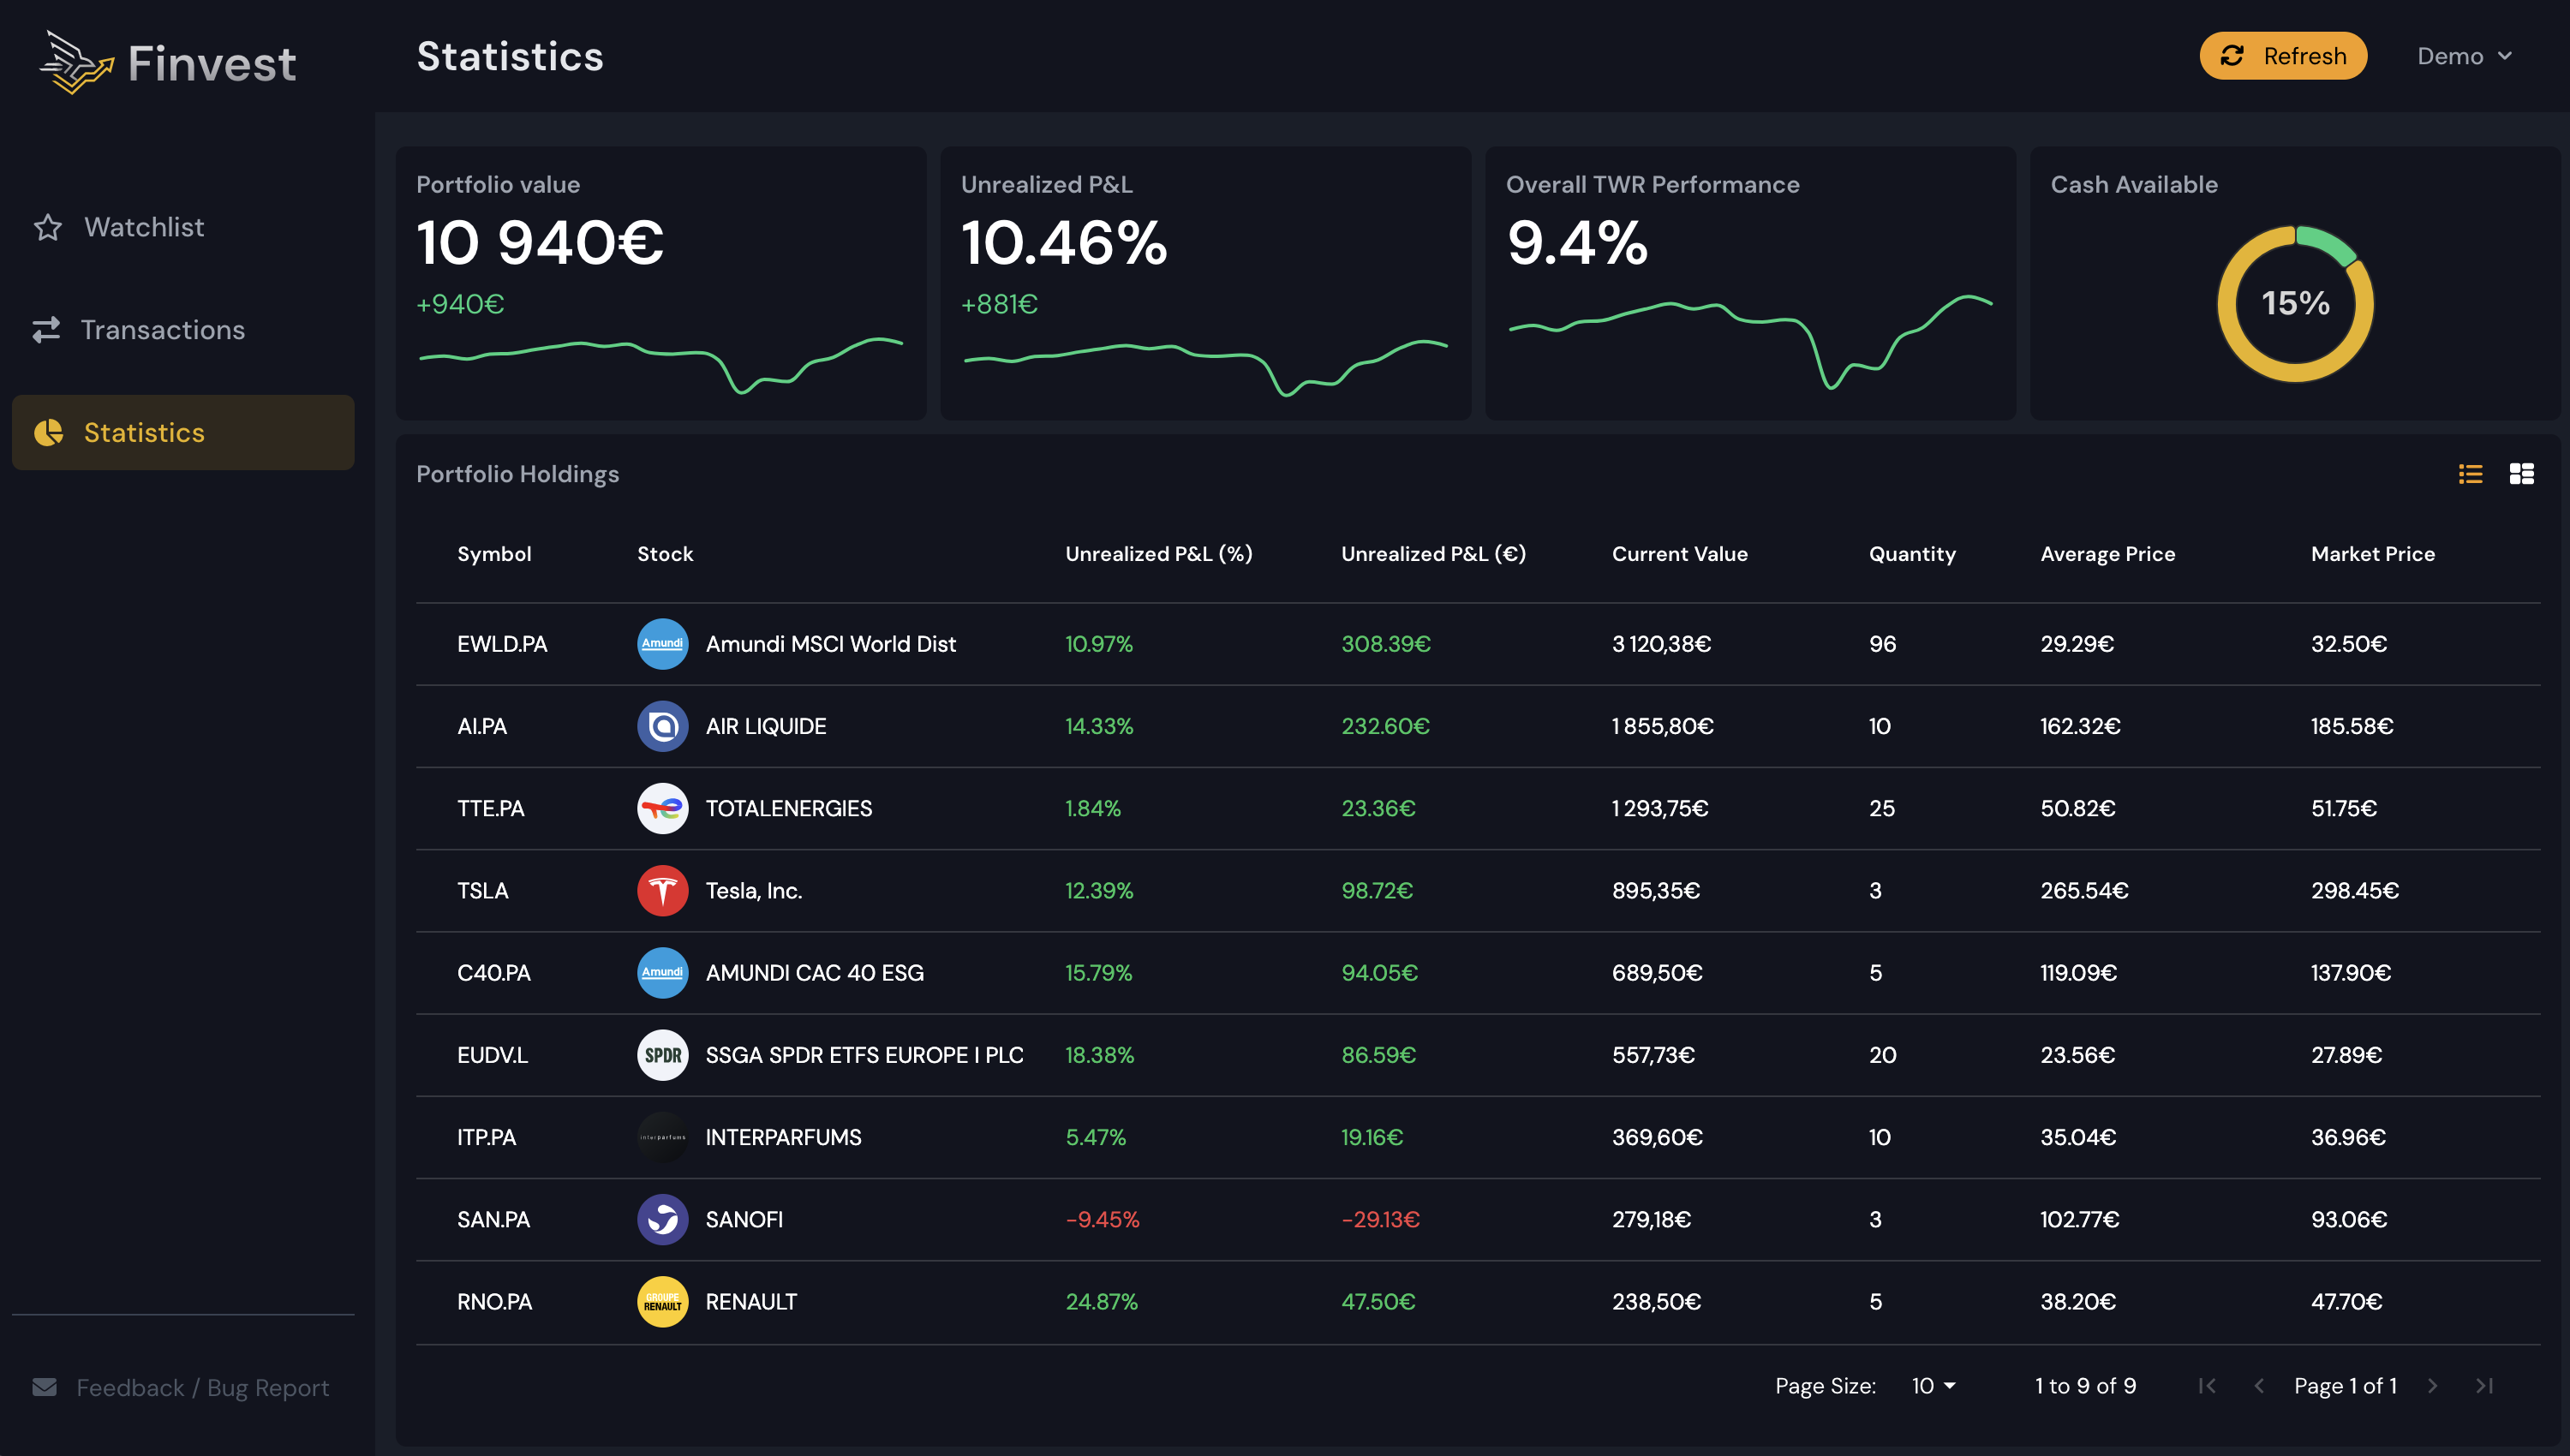Click the Unrealized P&L sparkline chart
Viewport: 2570px width, 1456px height.
1205,367
